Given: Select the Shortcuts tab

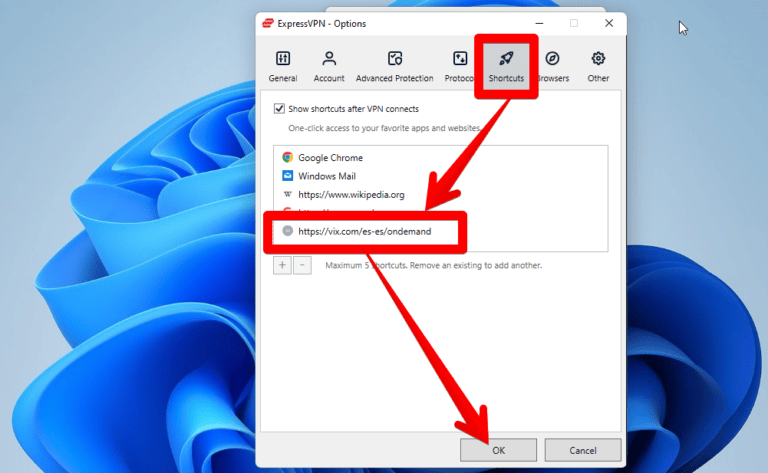Looking at the screenshot, I should tap(506, 66).
